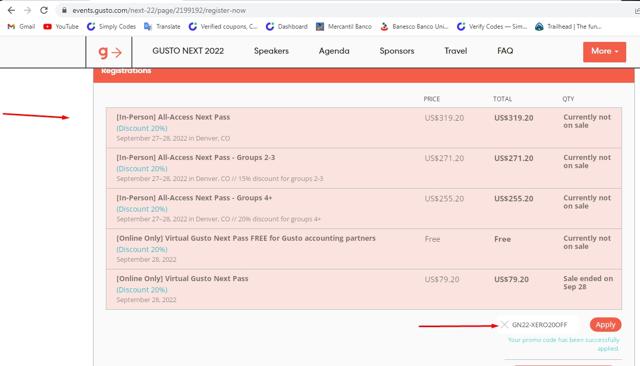
Task: Go back using the browser back arrow
Action: pyautogui.click(x=11, y=10)
